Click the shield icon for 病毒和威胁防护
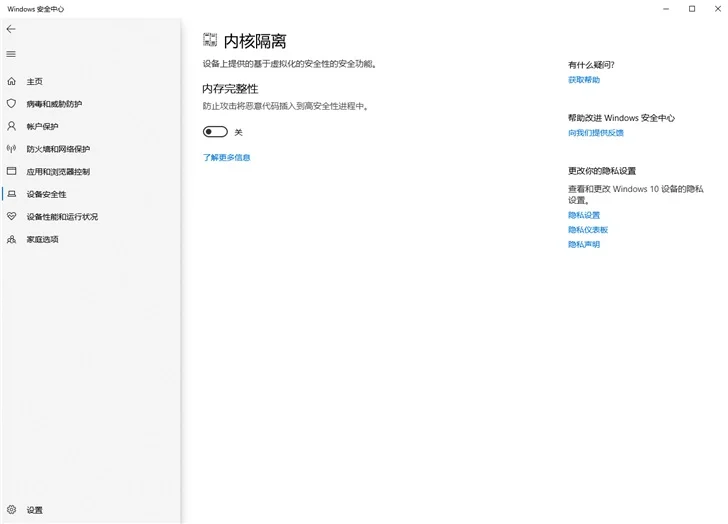Image resolution: width=728 pixels, height=524 pixels. click(12, 104)
